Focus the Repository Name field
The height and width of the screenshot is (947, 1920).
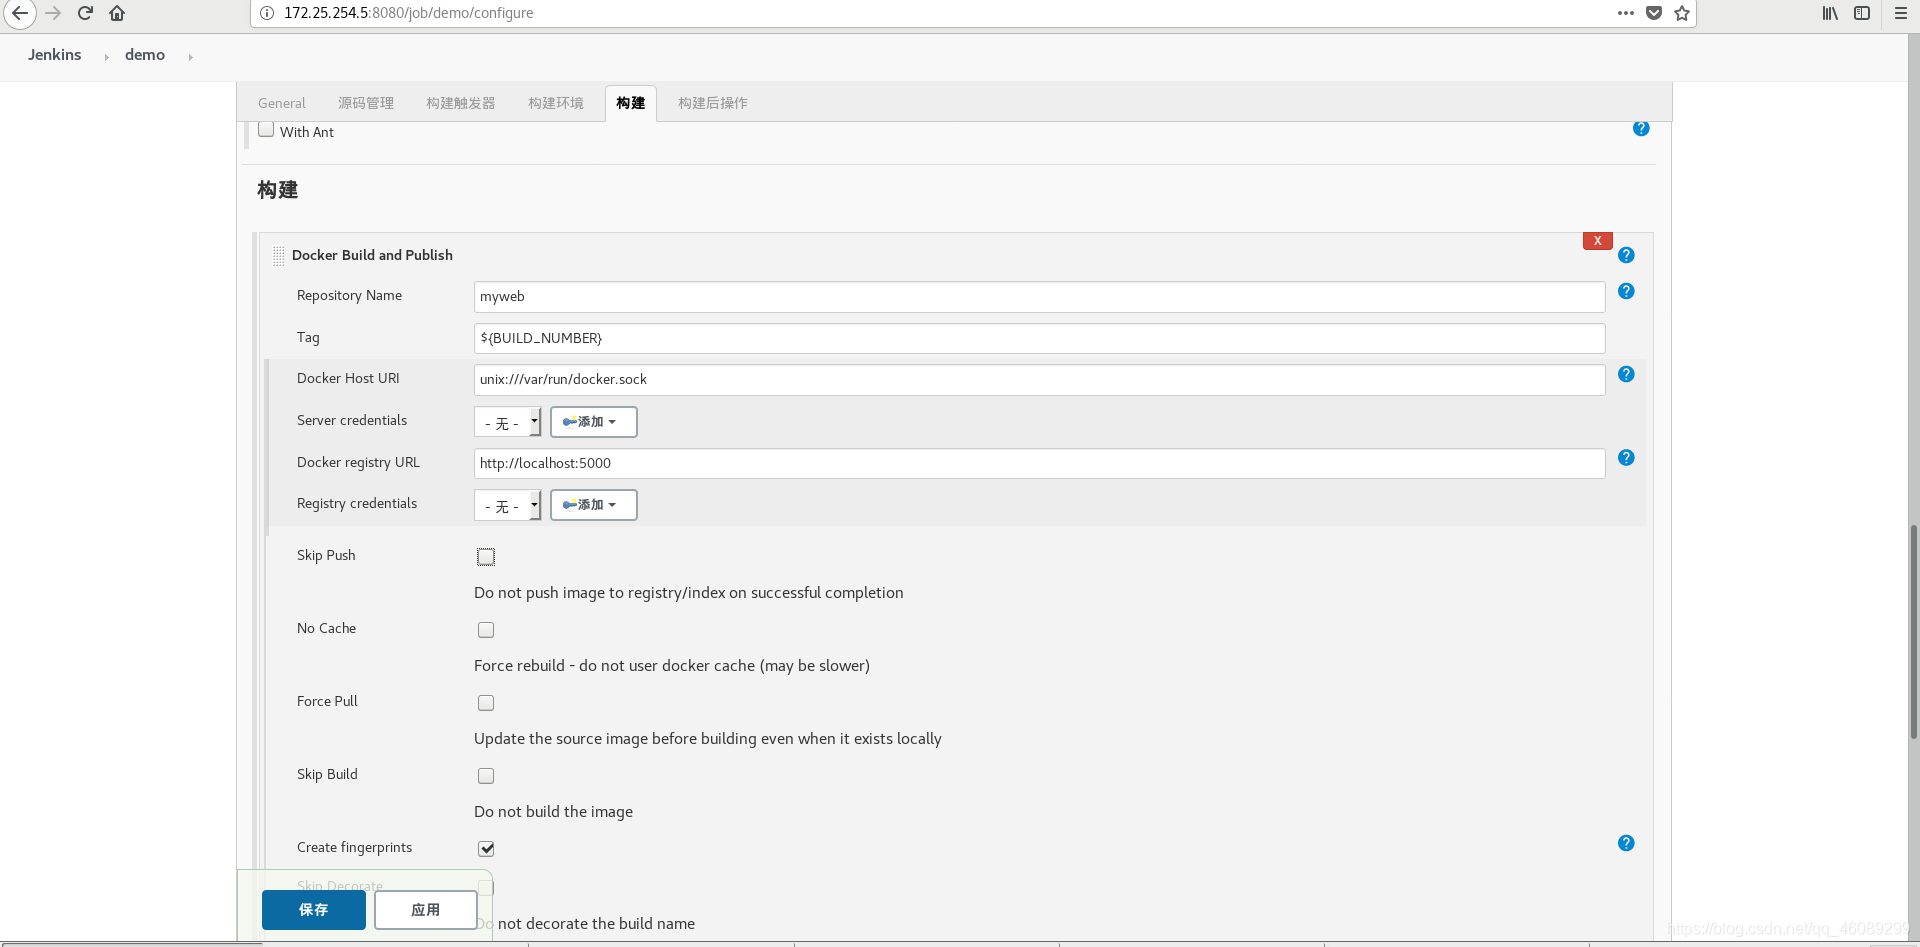[x=1040, y=297]
